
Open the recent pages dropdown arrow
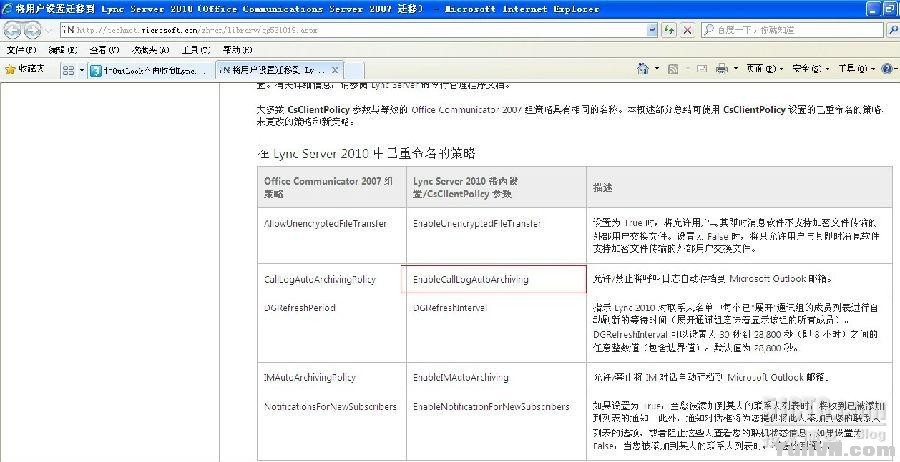coord(48,30)
